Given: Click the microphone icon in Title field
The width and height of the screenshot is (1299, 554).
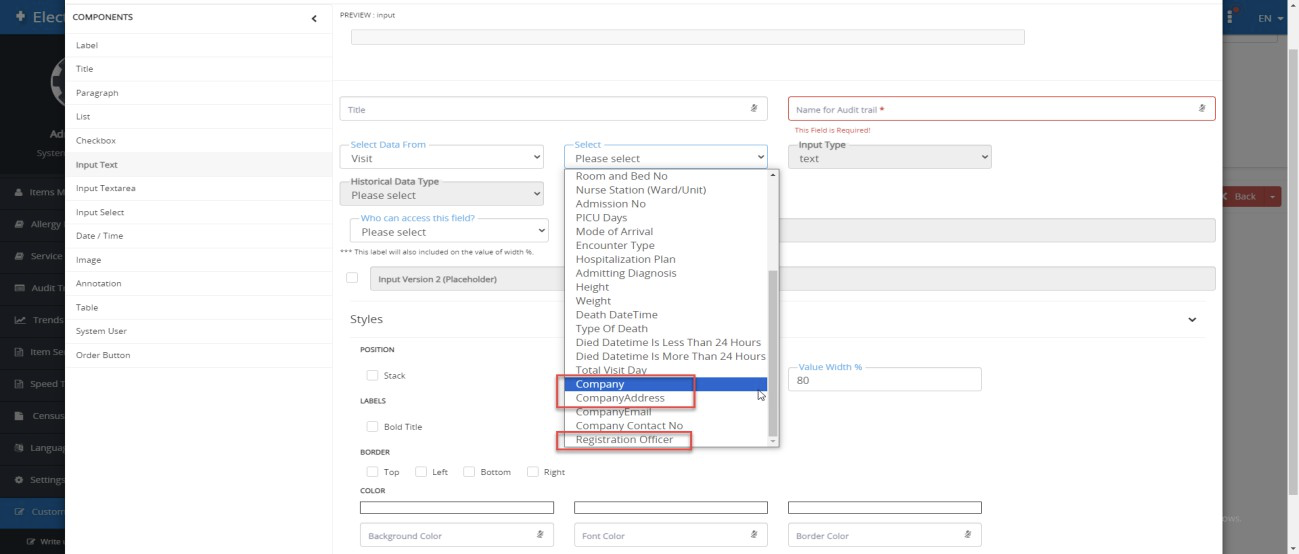Looking at the screenshot, I should click(753, 108).
